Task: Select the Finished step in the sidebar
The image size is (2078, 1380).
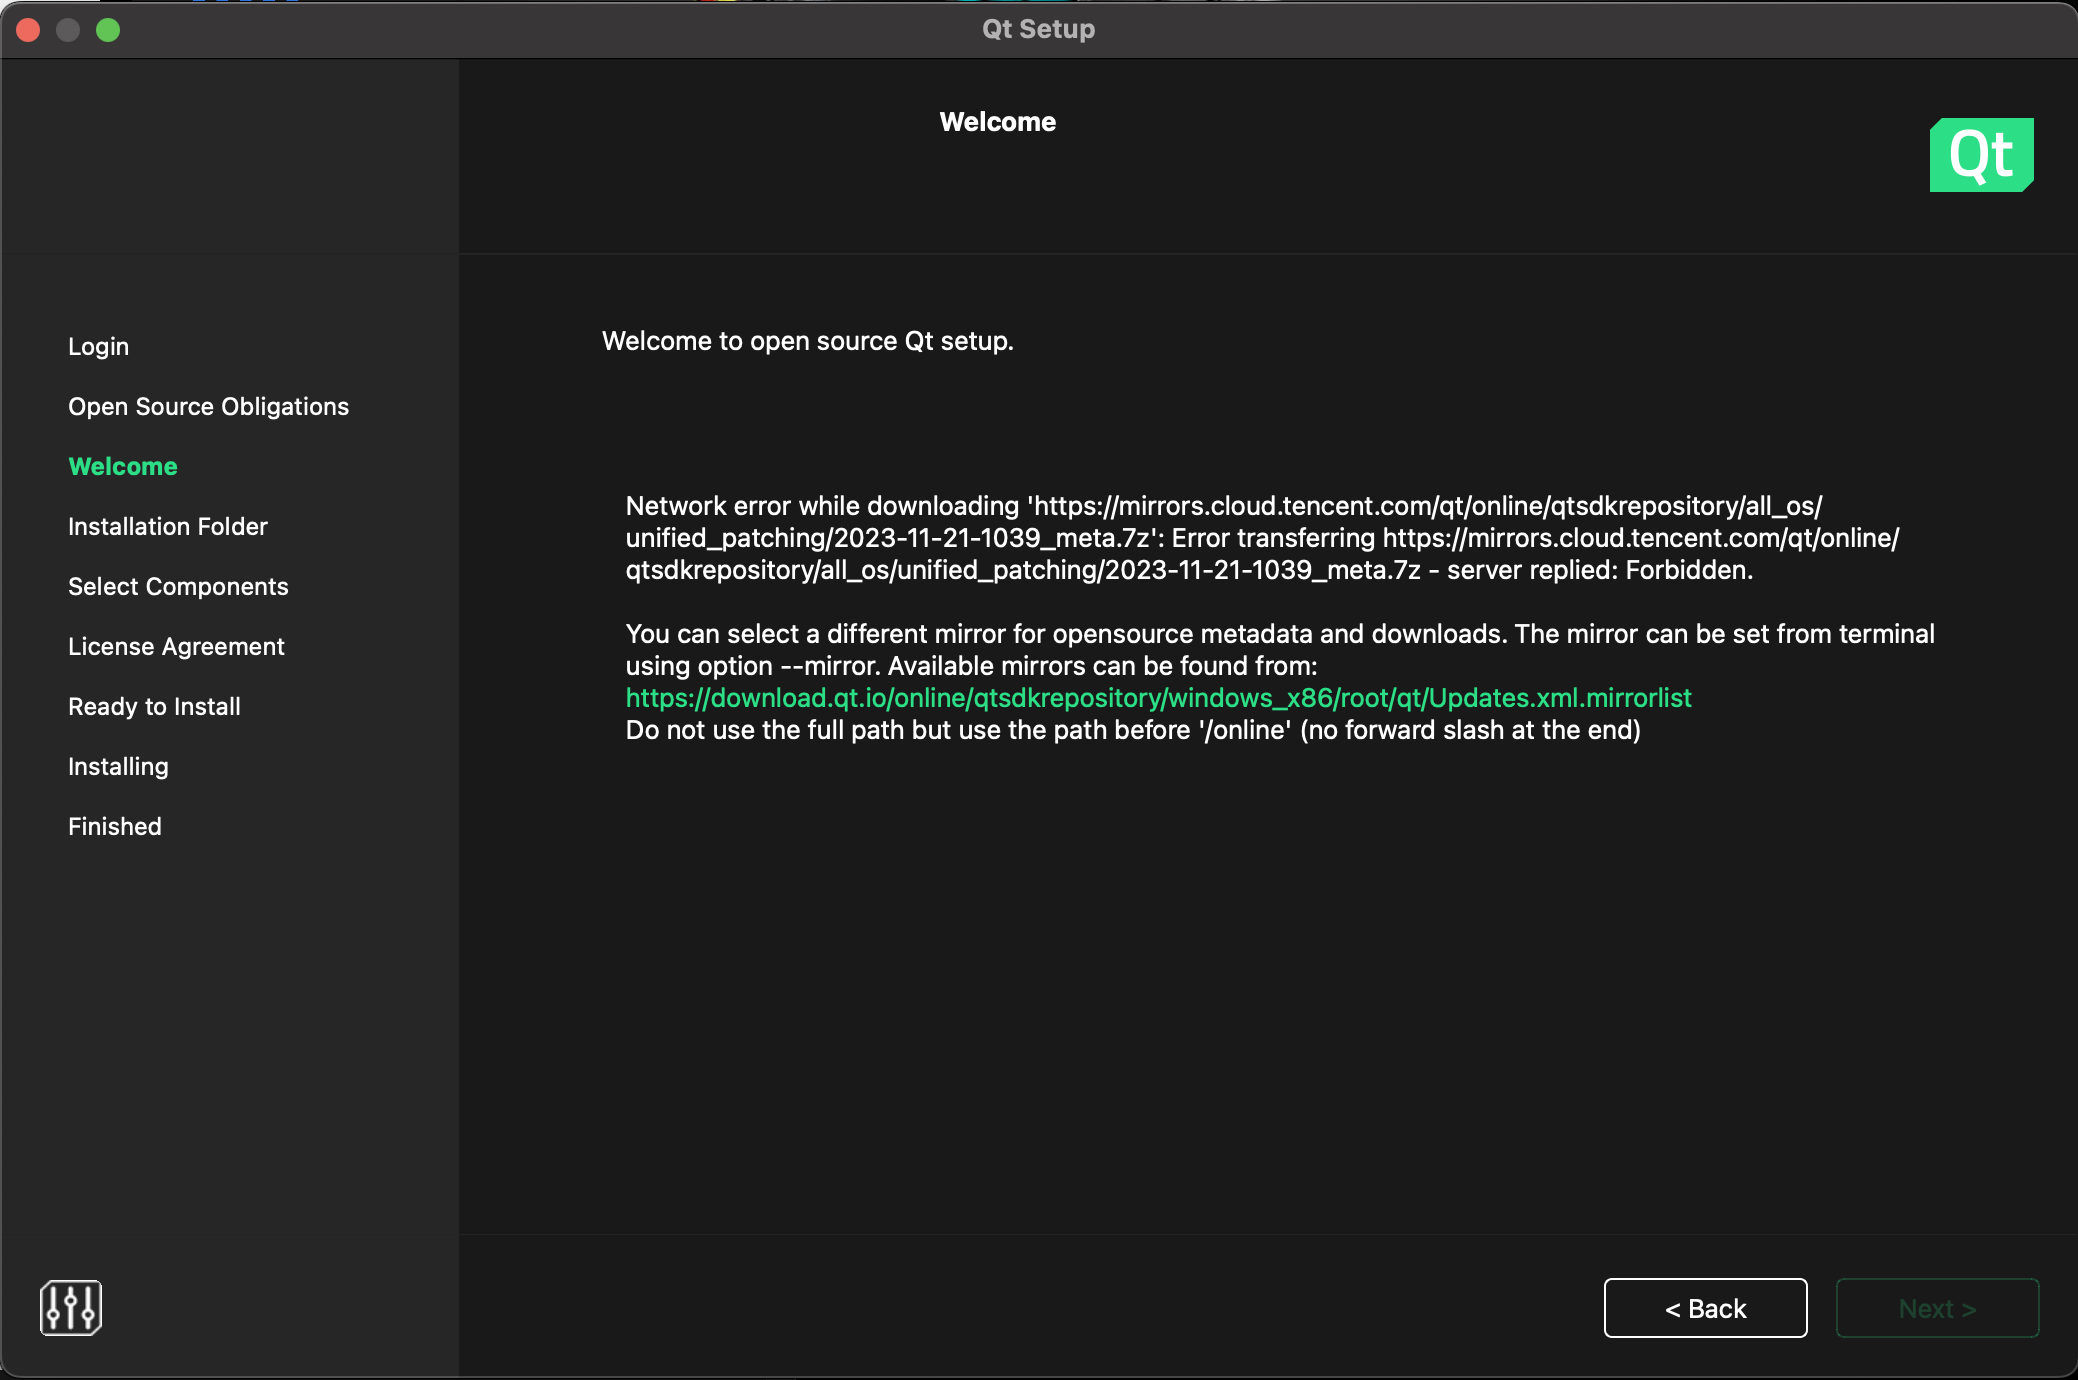Action: pyautogui.click(x=114, y=826)
